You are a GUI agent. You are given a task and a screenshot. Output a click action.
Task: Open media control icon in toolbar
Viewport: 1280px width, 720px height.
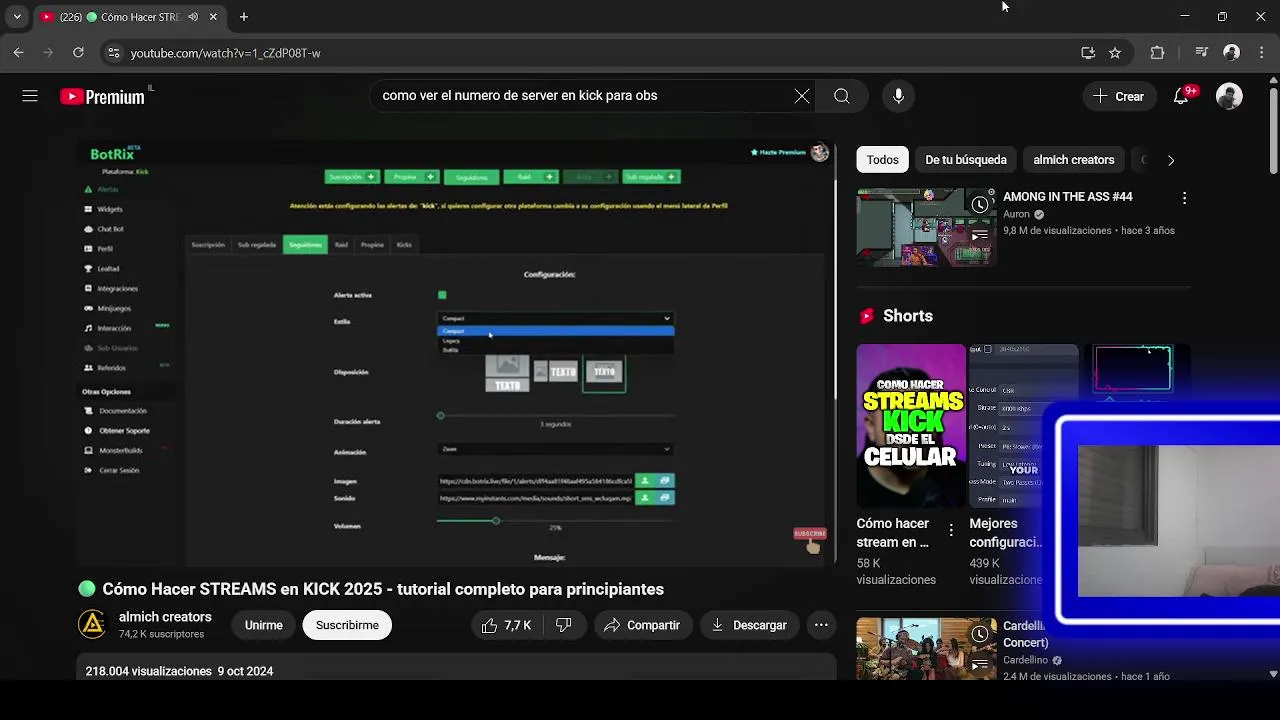pyautogui.click(x=1202, y=53)
